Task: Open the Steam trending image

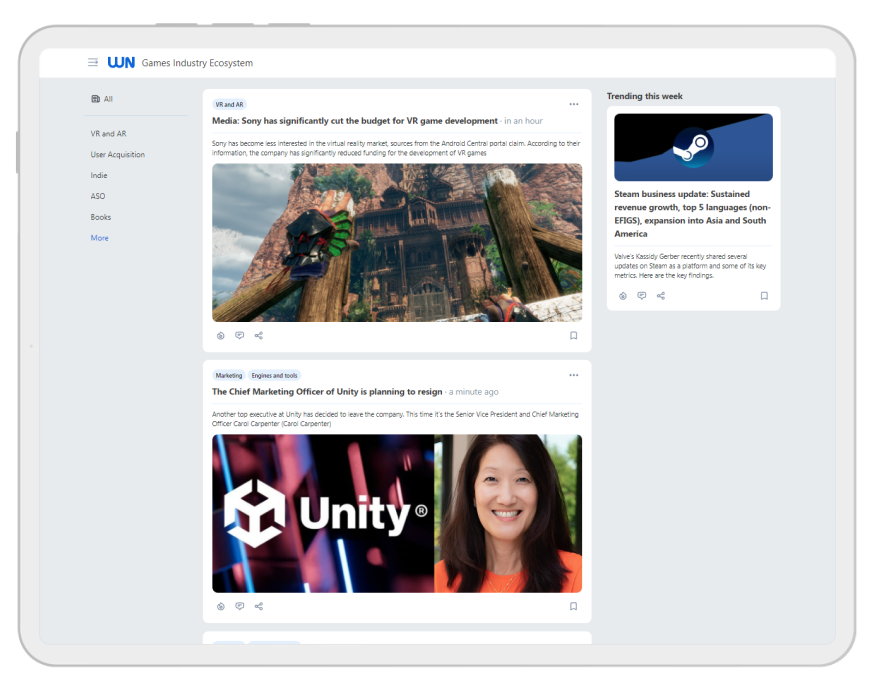Action: pyautogui.click(x=693, y=147)
